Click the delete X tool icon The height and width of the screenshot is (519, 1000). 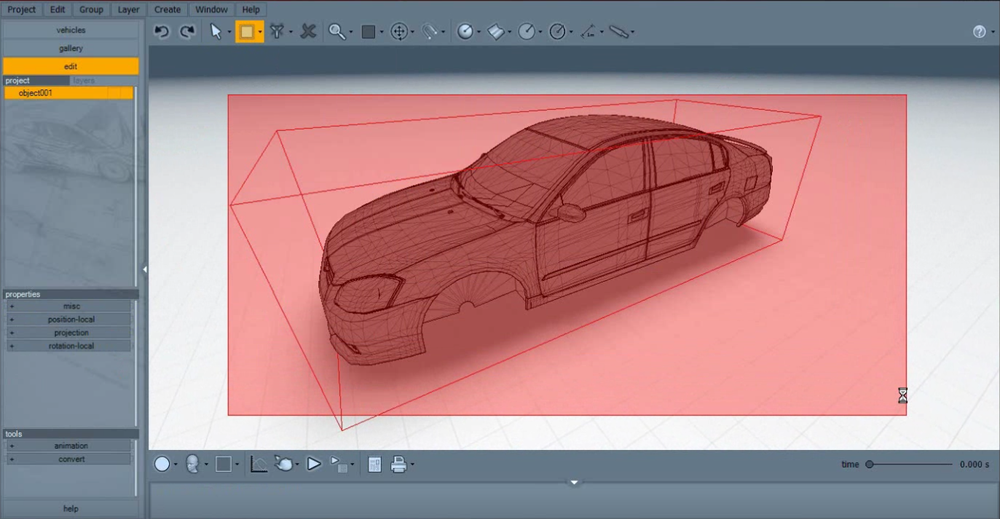tap(308, 31)
